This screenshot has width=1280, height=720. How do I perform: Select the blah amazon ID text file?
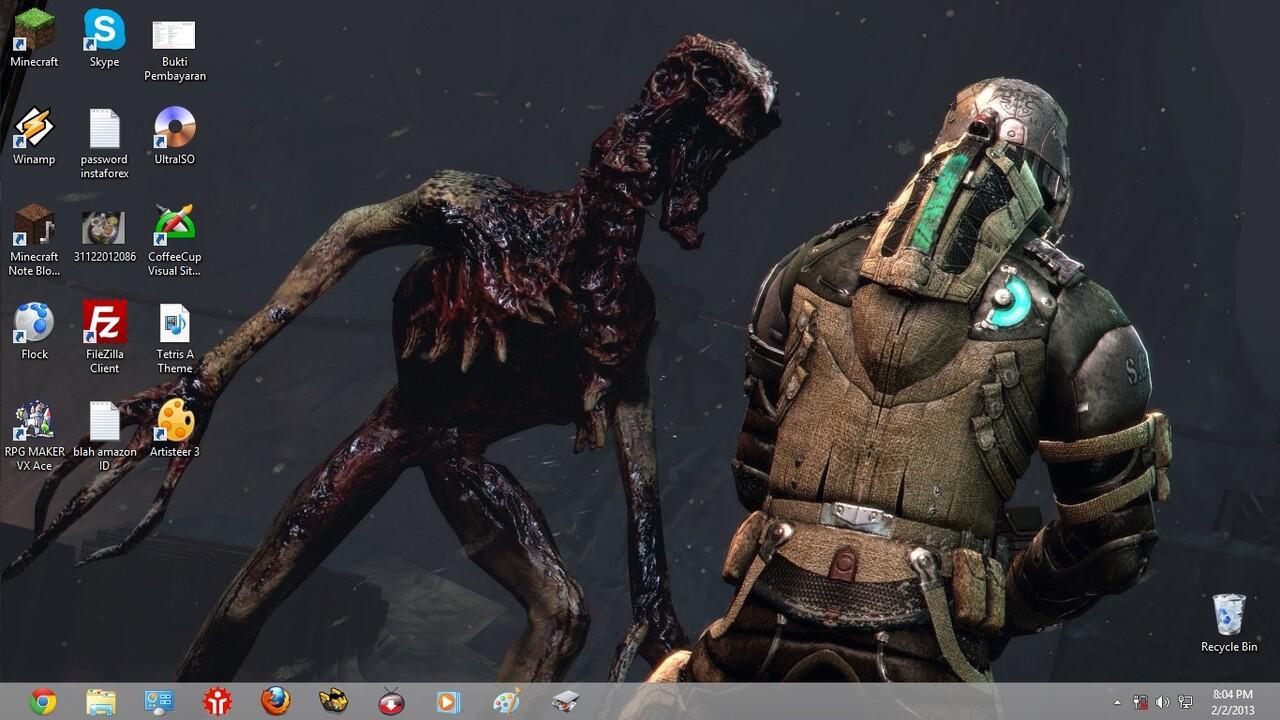click(x=104, y=420)
